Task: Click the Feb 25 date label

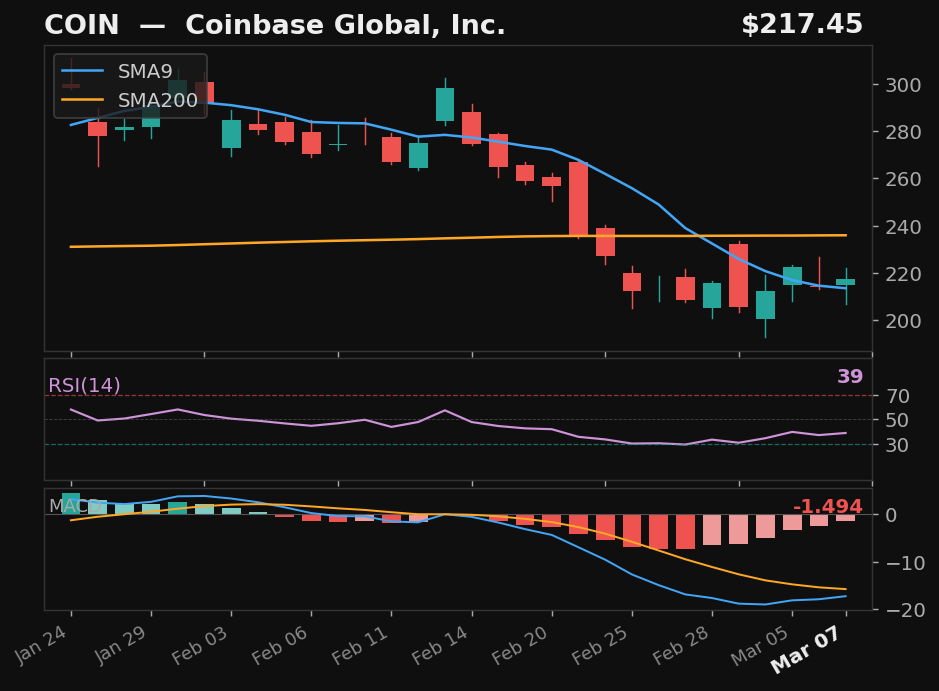Action: click(600, 645)
